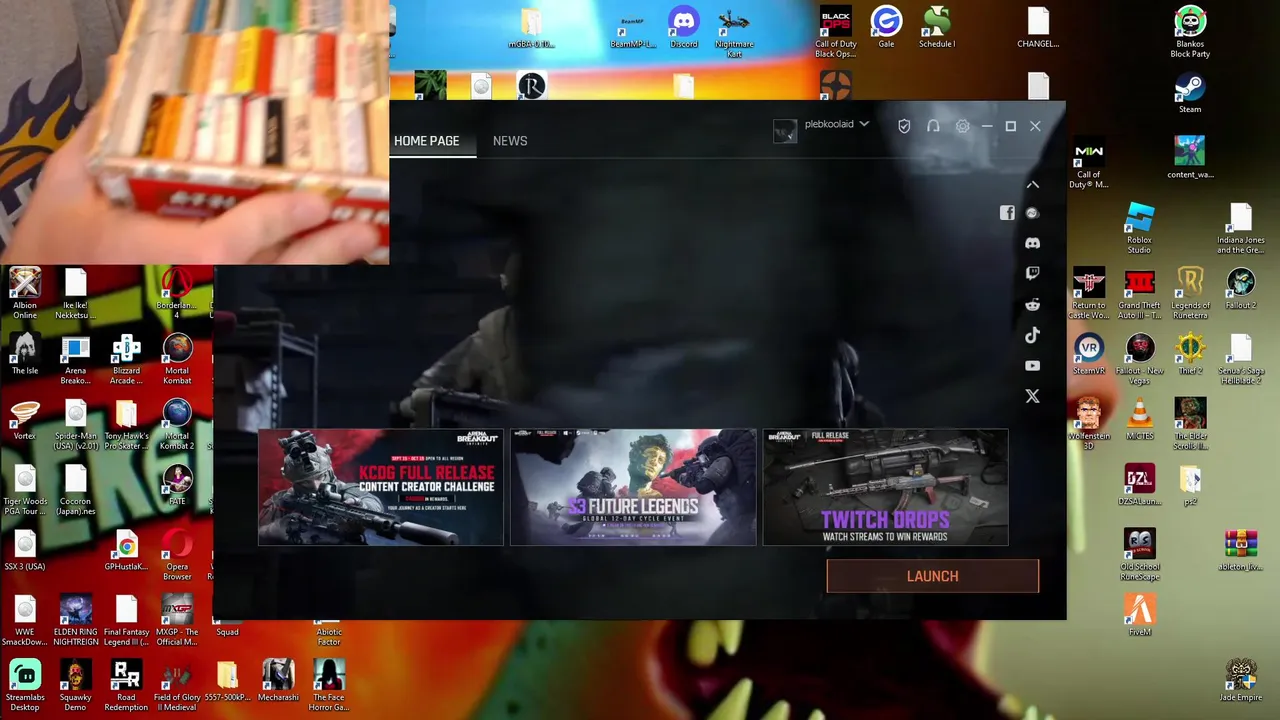
Task: Click the plebkoolaid profile avatar
Action: pyautogui.click(x=785, y=131)
